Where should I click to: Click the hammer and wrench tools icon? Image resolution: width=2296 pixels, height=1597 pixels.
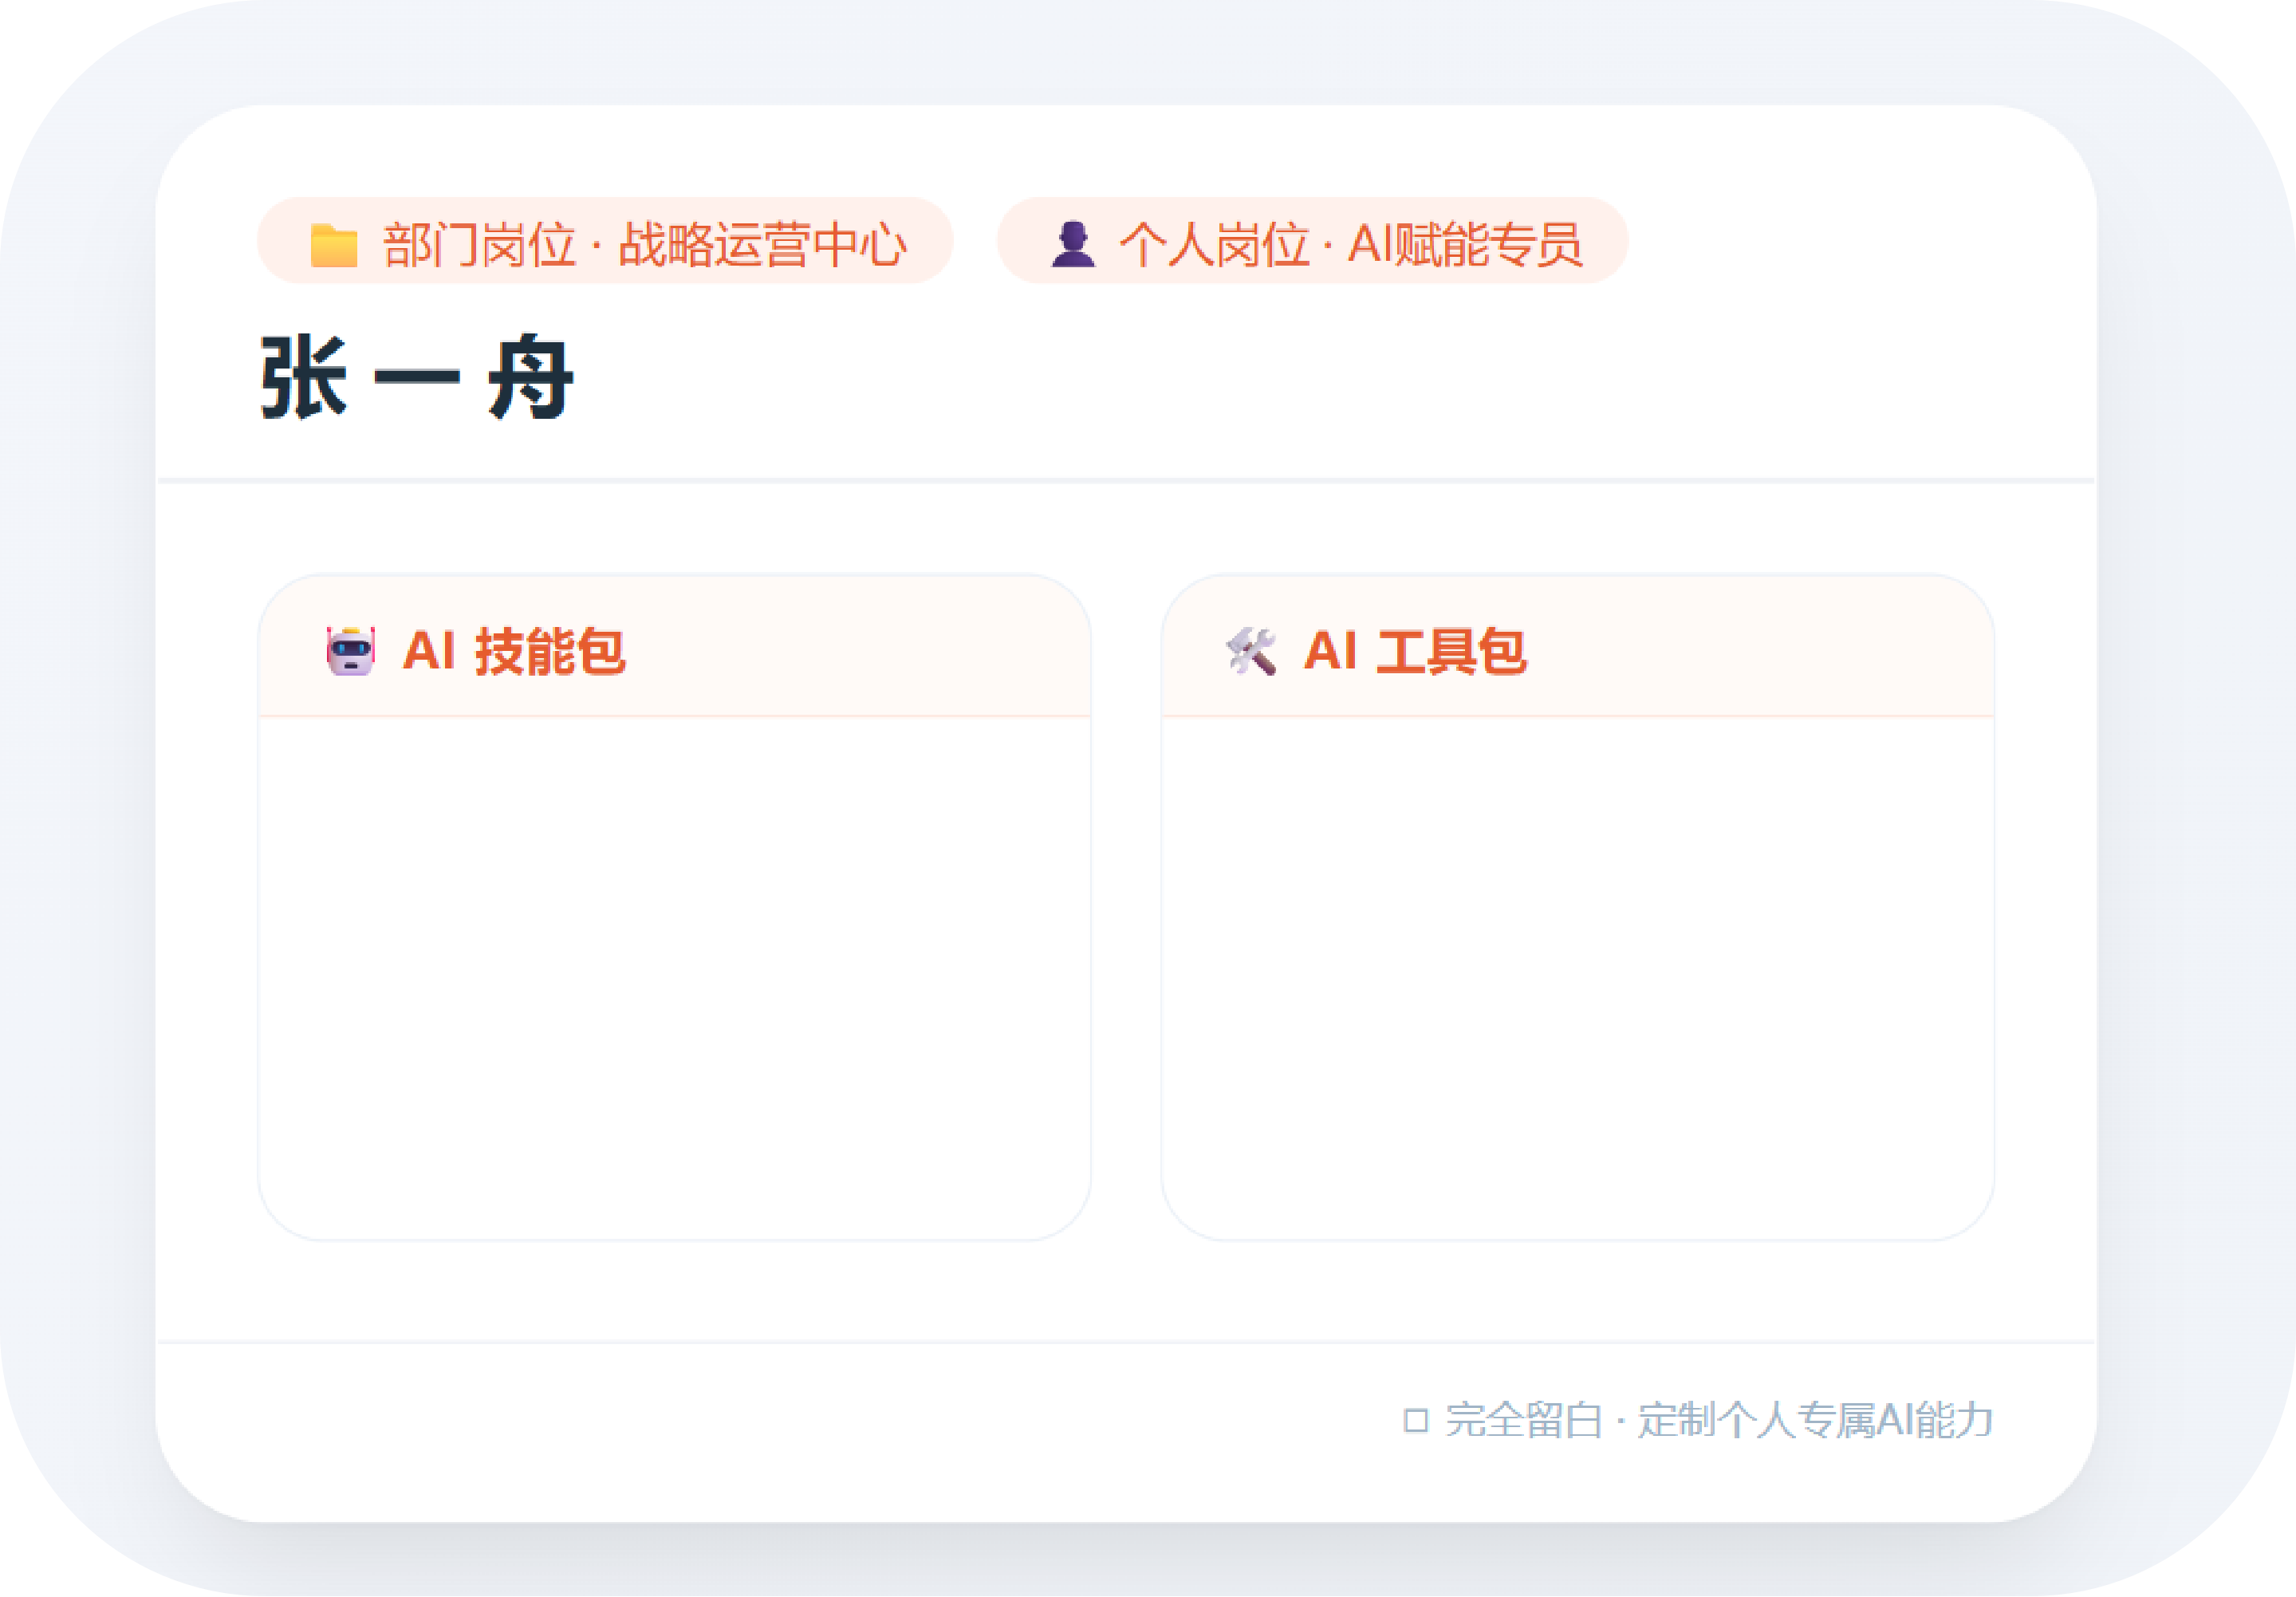(1251, 651)
